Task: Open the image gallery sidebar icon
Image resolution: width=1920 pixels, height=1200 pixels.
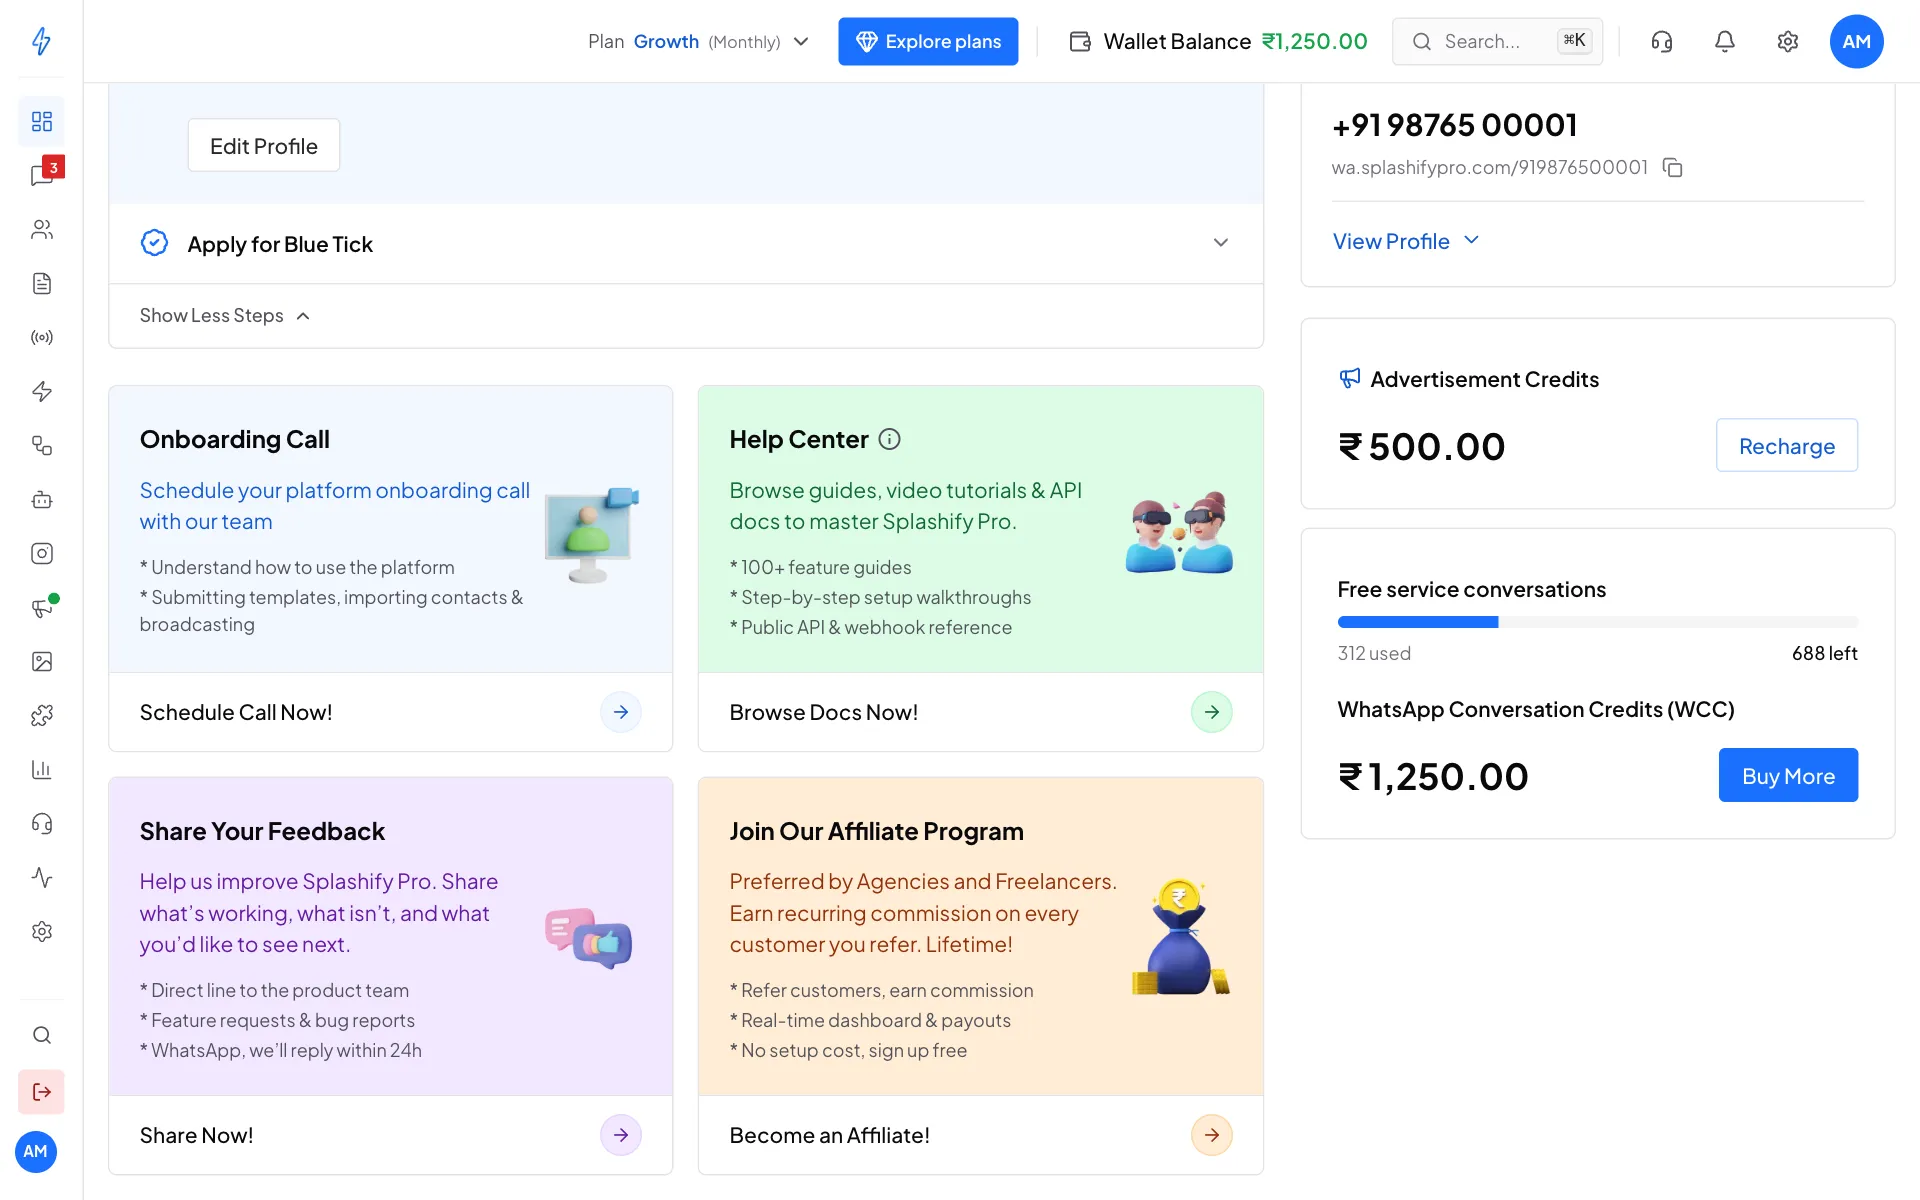Action: (x=41, y=661)
